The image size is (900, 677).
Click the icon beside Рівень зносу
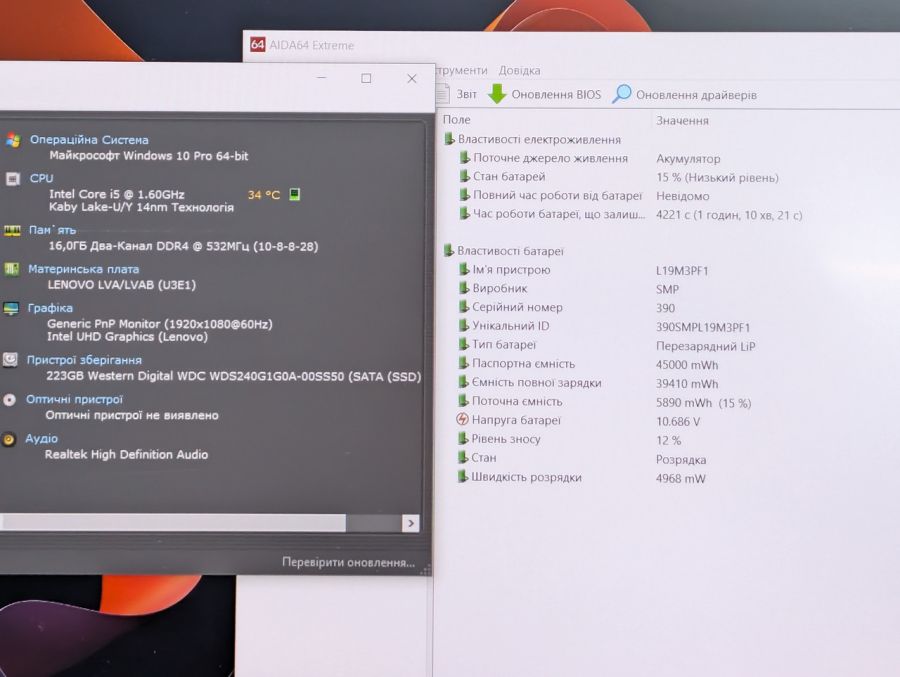point(463,438)
